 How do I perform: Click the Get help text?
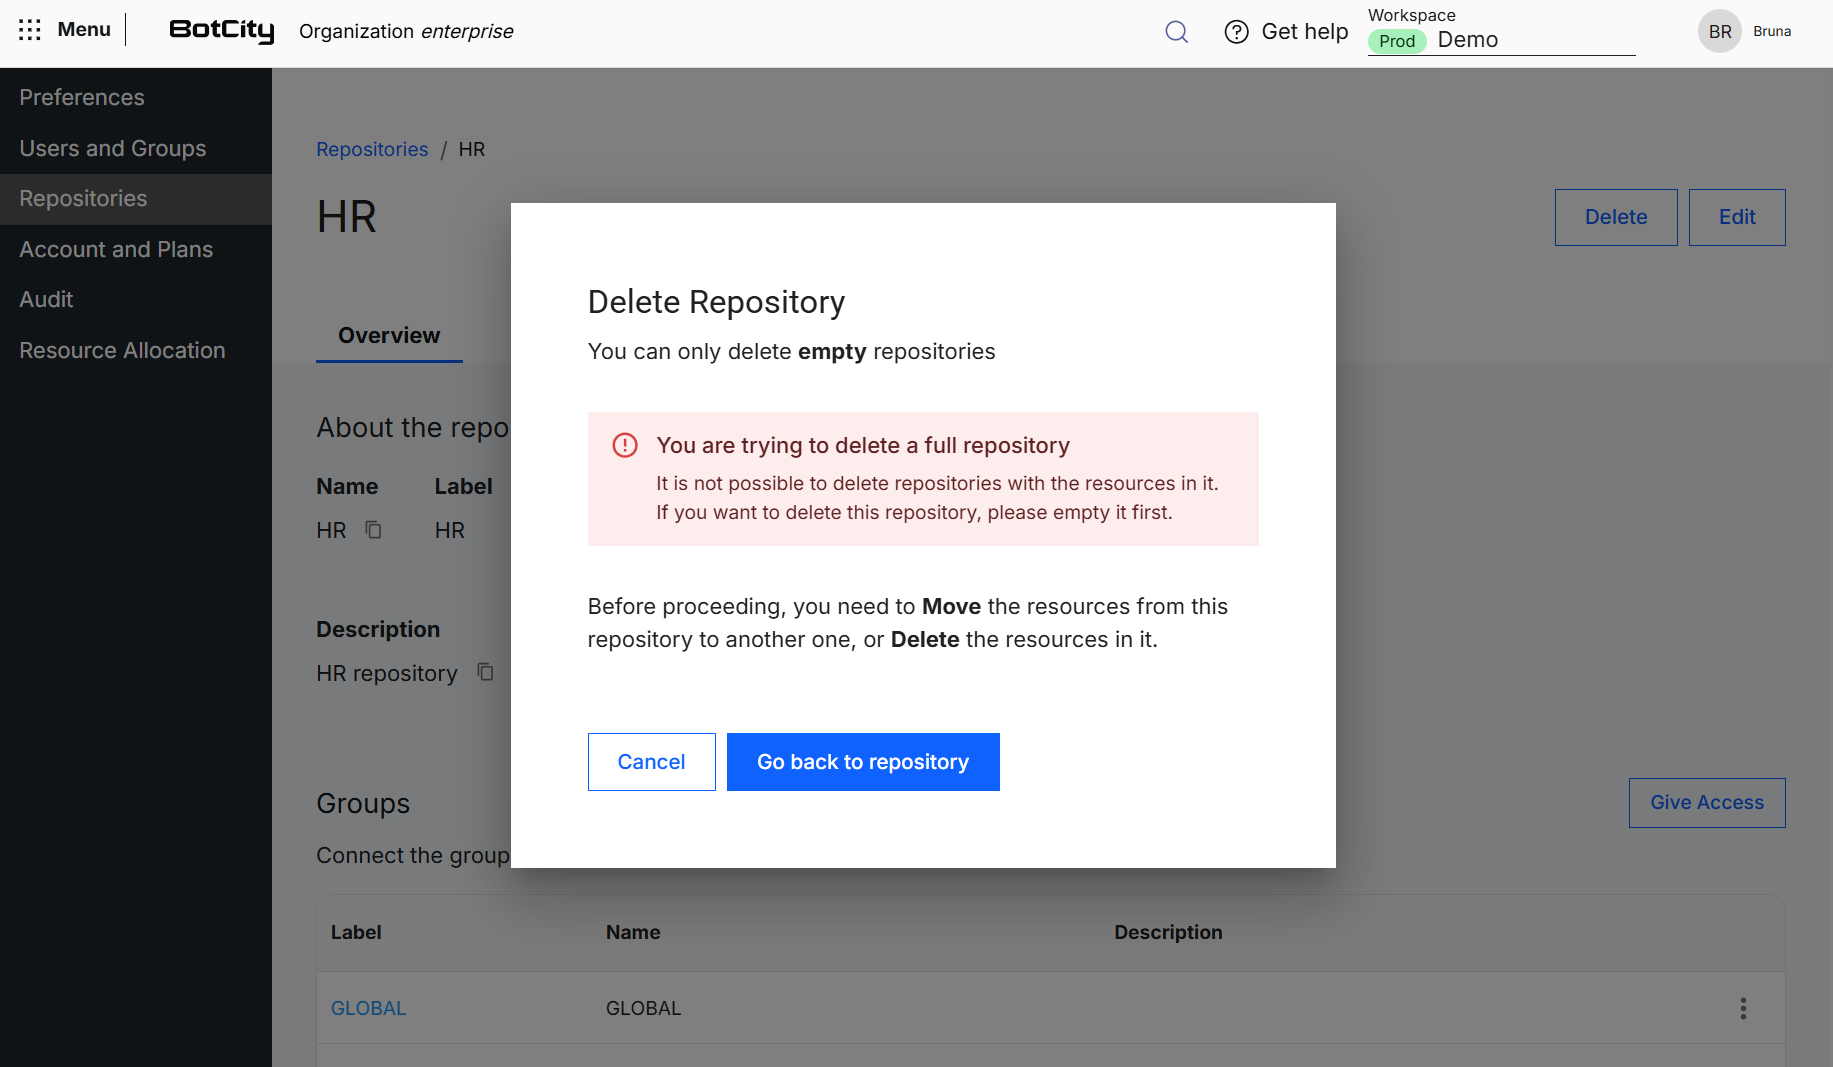pyautogui.click(x=1305, y=32)
